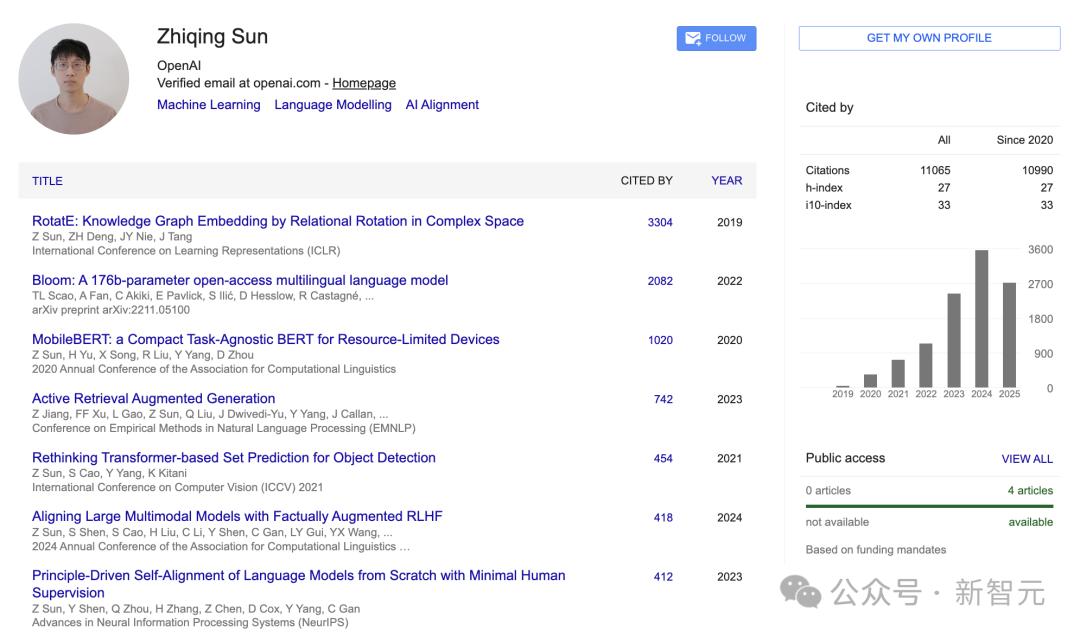Viewport: 1080px width, 636px height.
Task: Sort publications by Year column header
Action: 726,181
